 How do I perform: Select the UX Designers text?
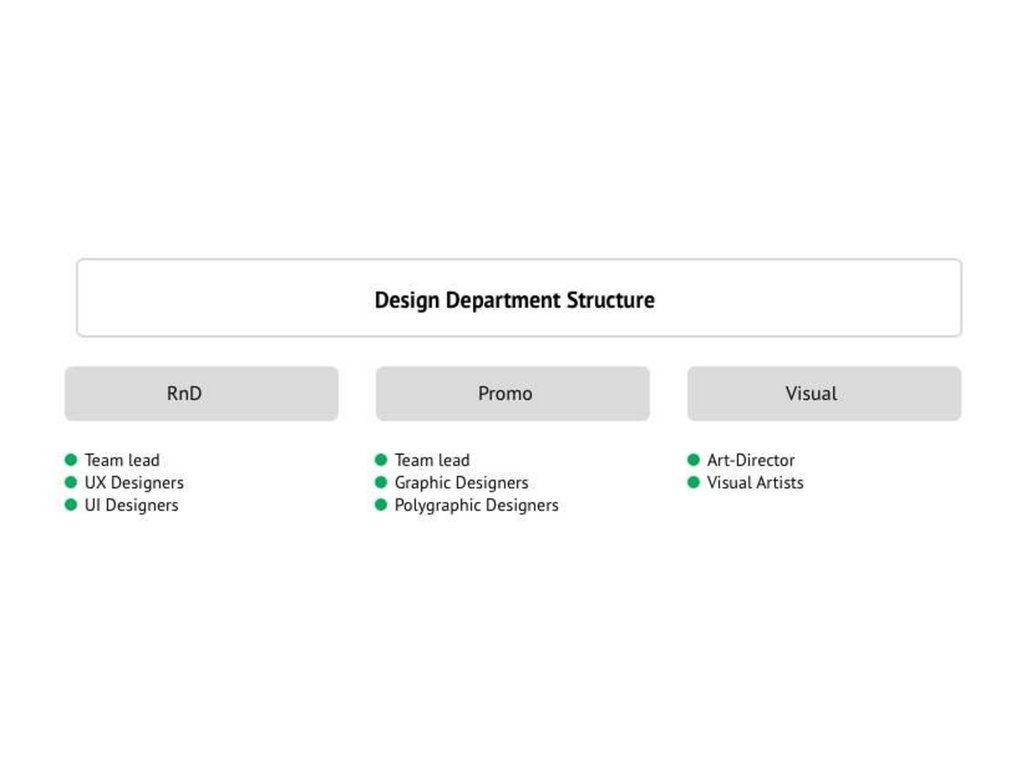tap(134, 483)
